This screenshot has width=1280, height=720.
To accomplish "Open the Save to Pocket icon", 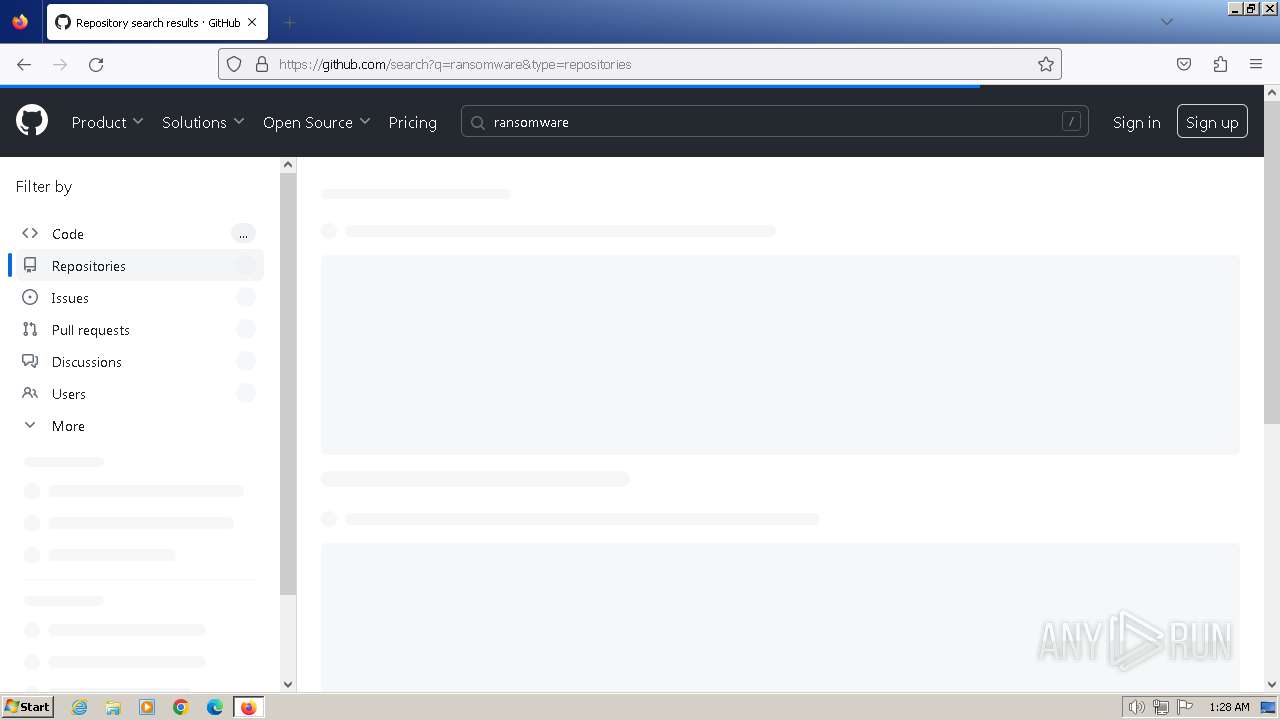I will pos(1184,64).
